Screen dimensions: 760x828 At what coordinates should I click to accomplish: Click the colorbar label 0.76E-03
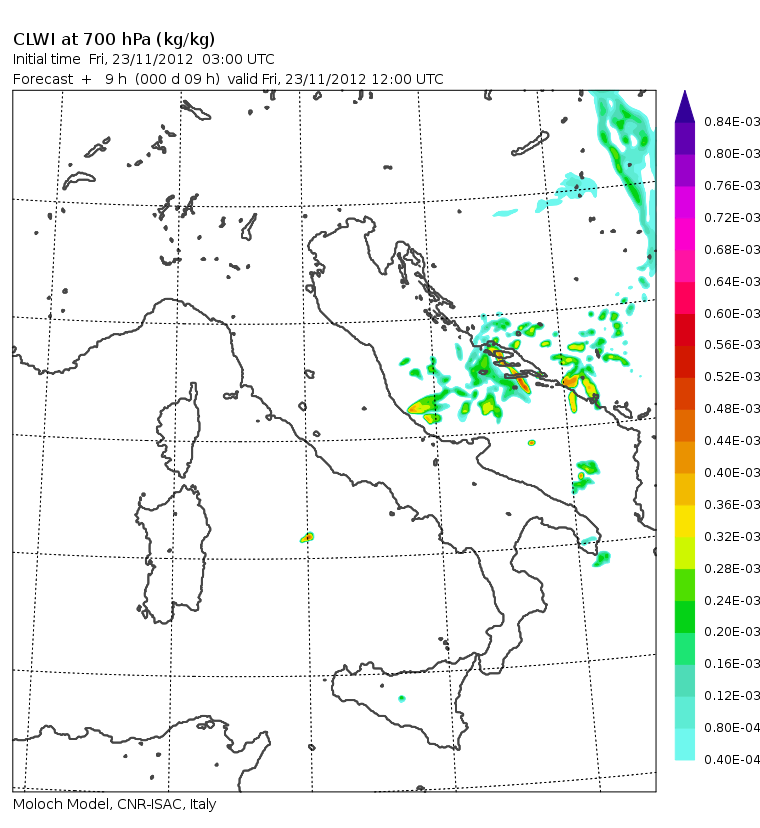732,186
